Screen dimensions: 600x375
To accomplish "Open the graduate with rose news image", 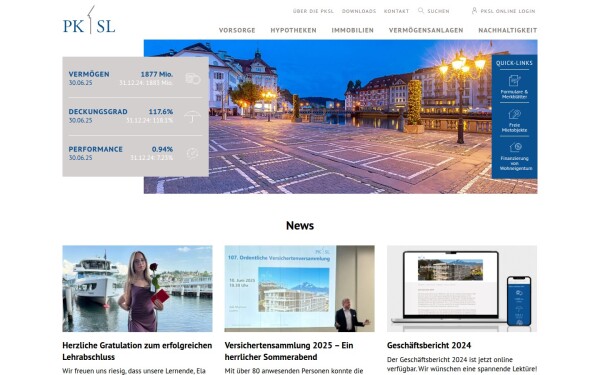I will pos(137,289).
